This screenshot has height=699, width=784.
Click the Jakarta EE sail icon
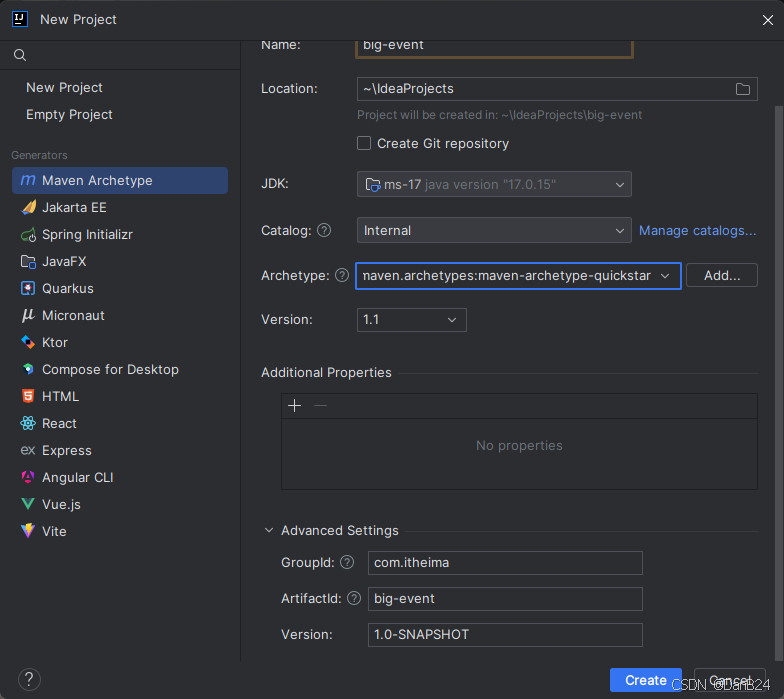pyautogui.click(x=28, y=207)
